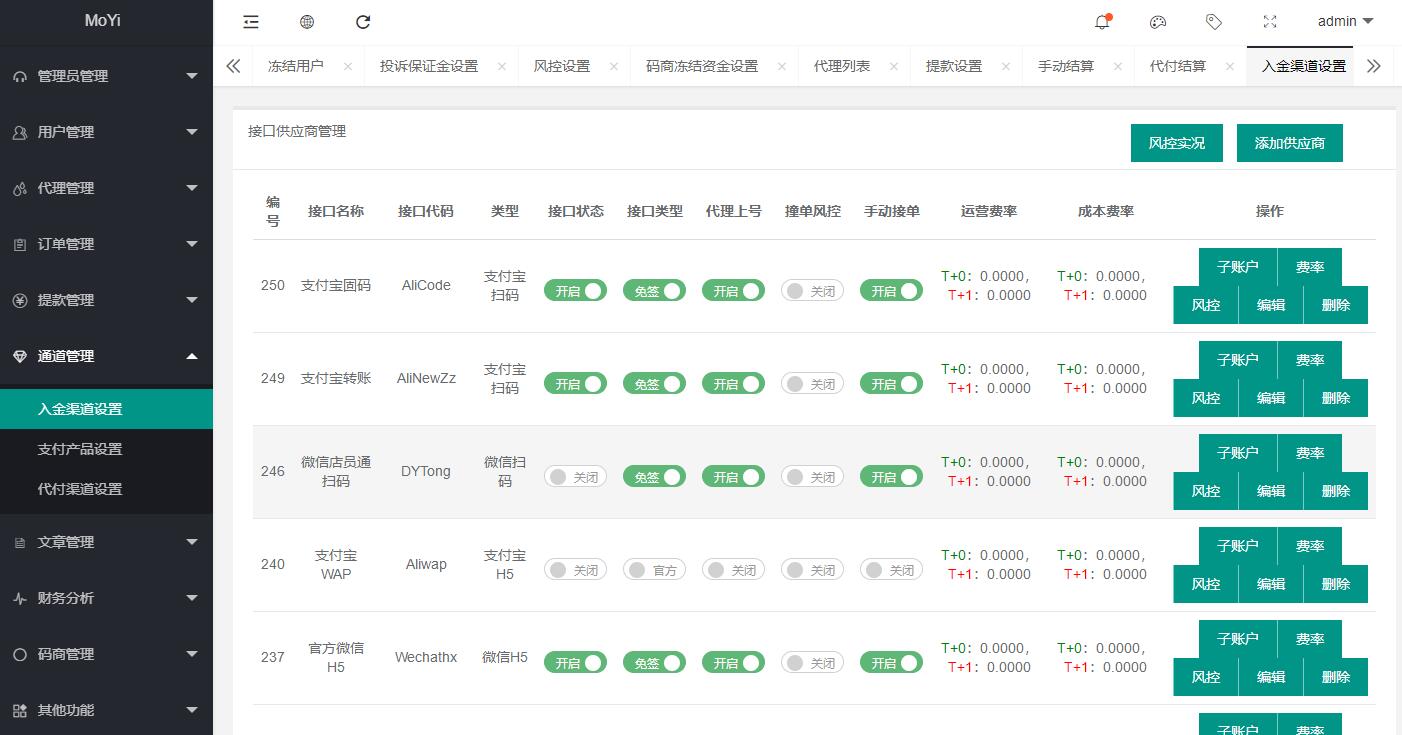Click the 订单管理 list icon
This screenshot has width=1402, height=735.
[x=20, y=244]
